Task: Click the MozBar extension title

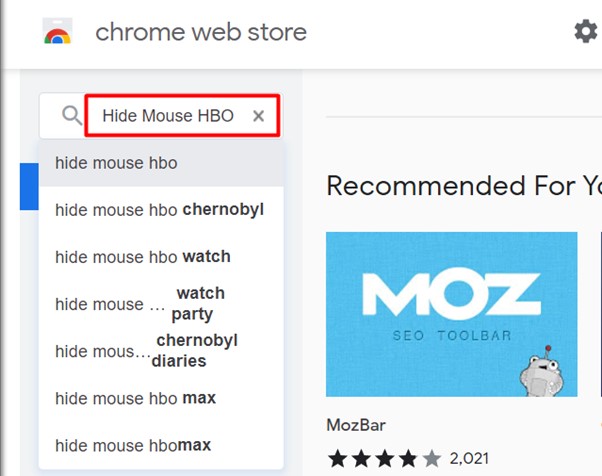Action: click(357, 424)
